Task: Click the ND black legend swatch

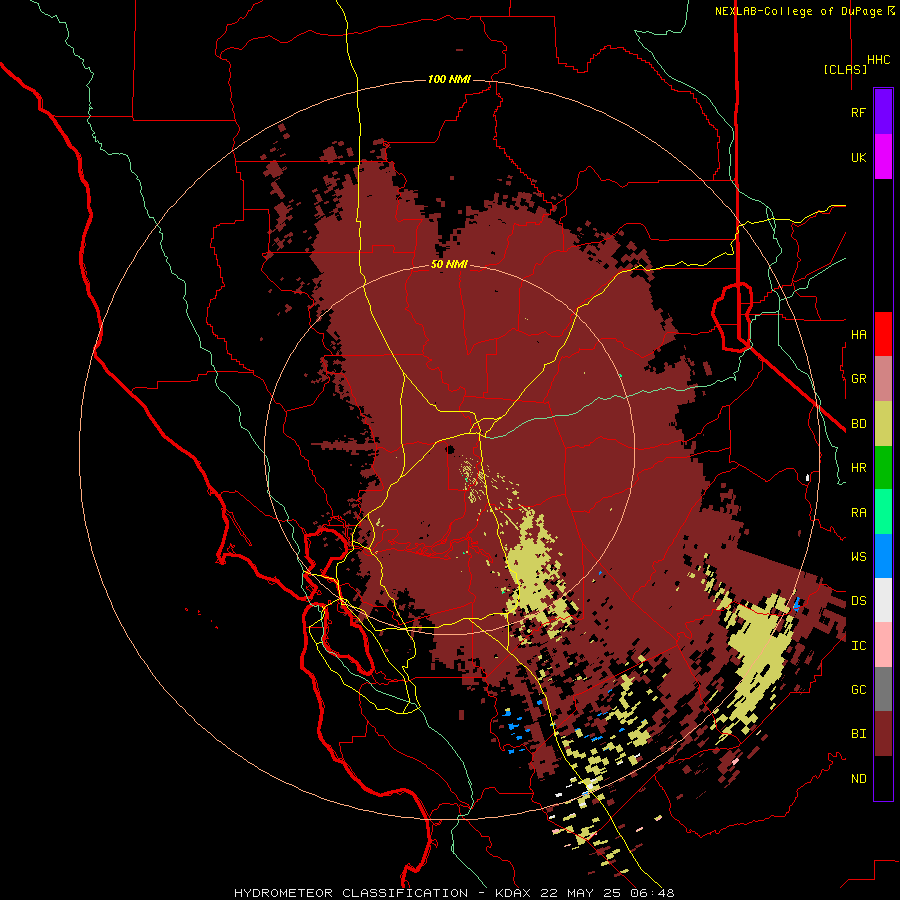Action: point(883,778)
